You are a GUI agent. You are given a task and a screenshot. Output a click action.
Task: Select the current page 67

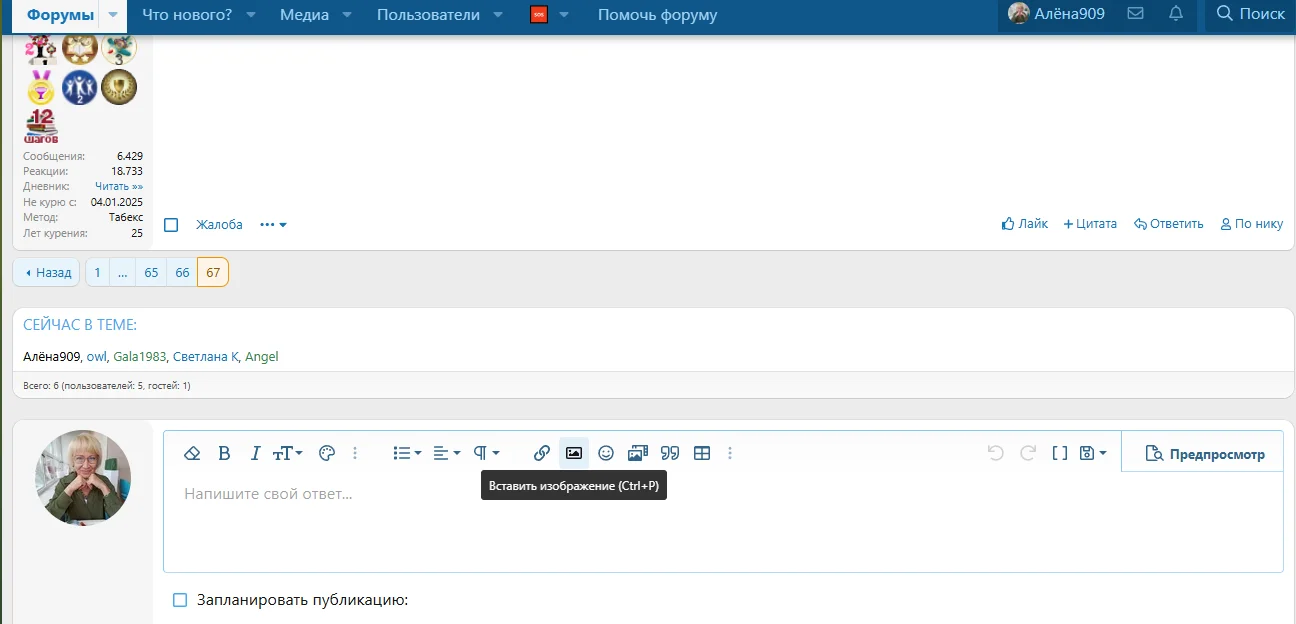coord(213,272)
